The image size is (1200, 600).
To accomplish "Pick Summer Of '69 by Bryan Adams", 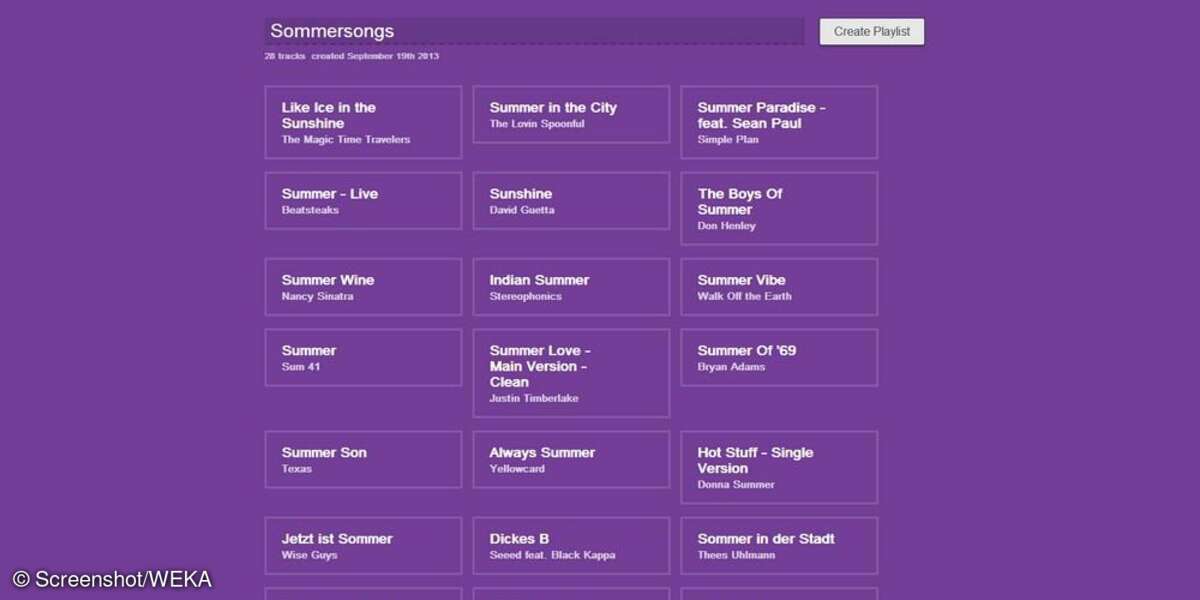I will click(779, 357).
